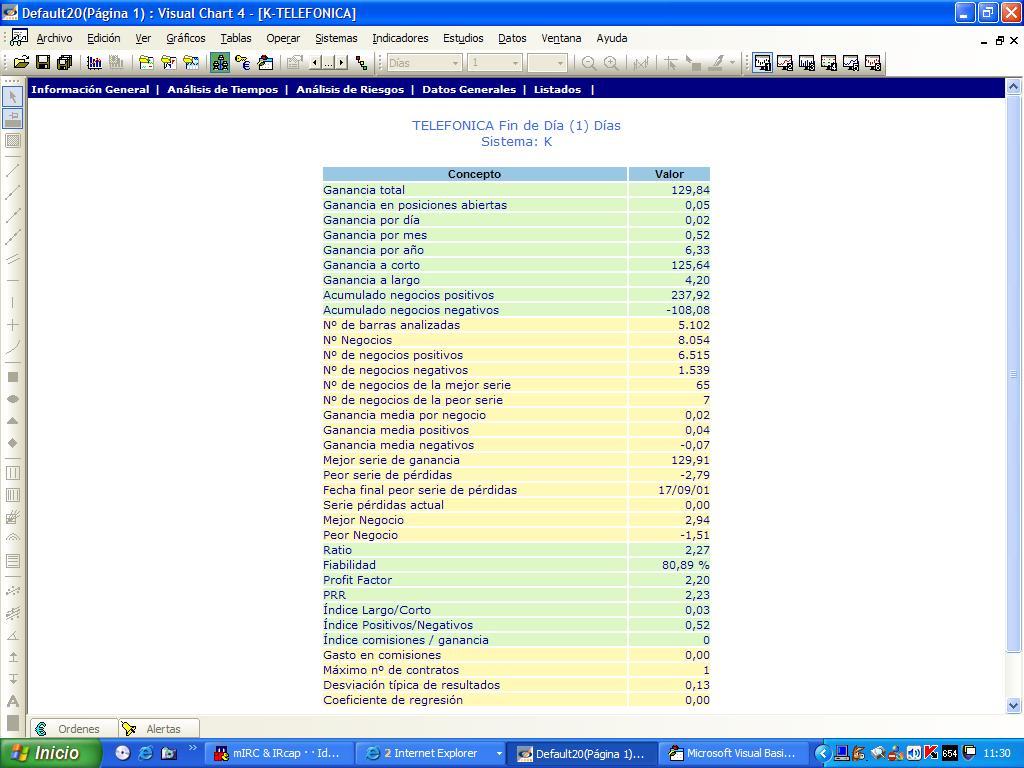Select the triangle drawing tool
1024x768 pixels.
click(12, 421)
